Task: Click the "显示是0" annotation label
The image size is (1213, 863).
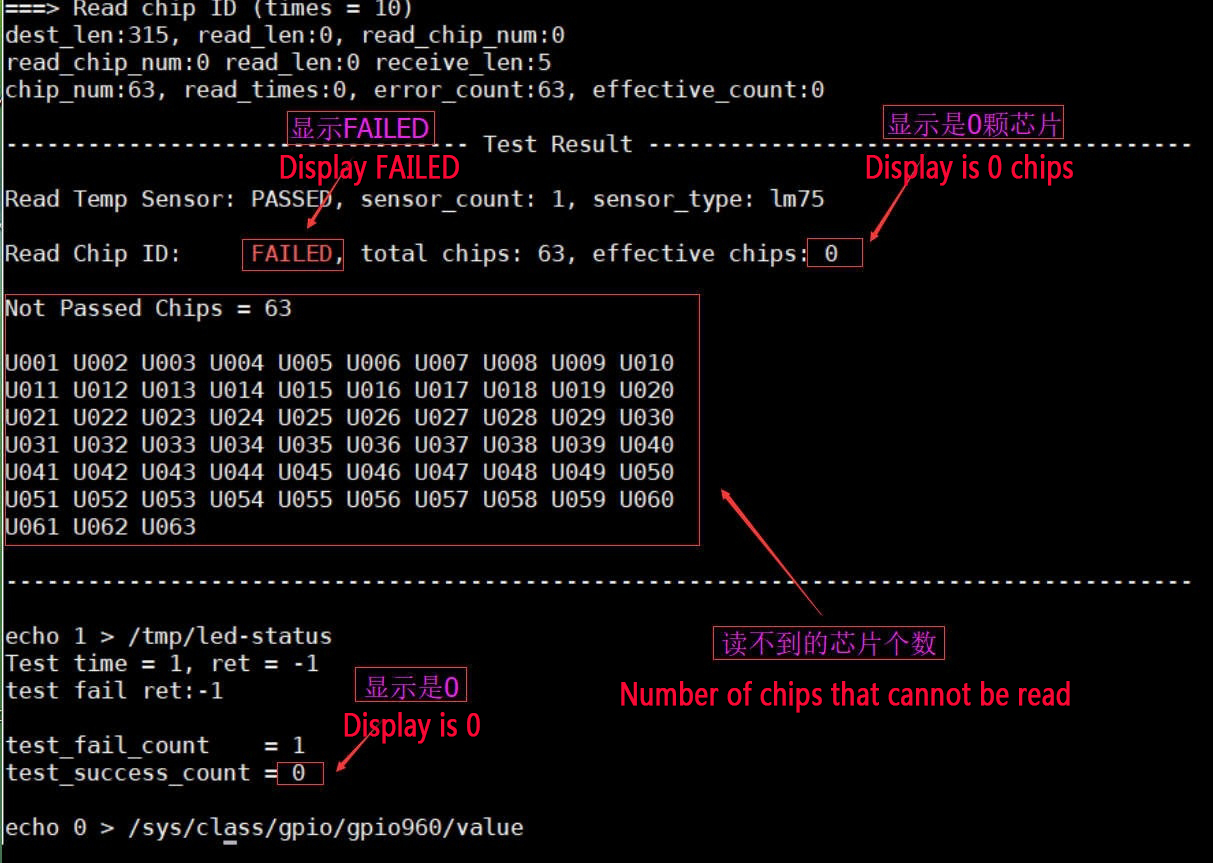Action: pos(411,687)
